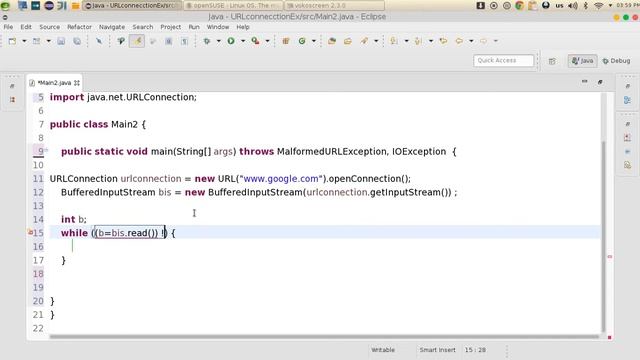Viewport: 640px width, 360px height.
Task: Click the New file wizard icon
Action: click(x=12, y=41)
